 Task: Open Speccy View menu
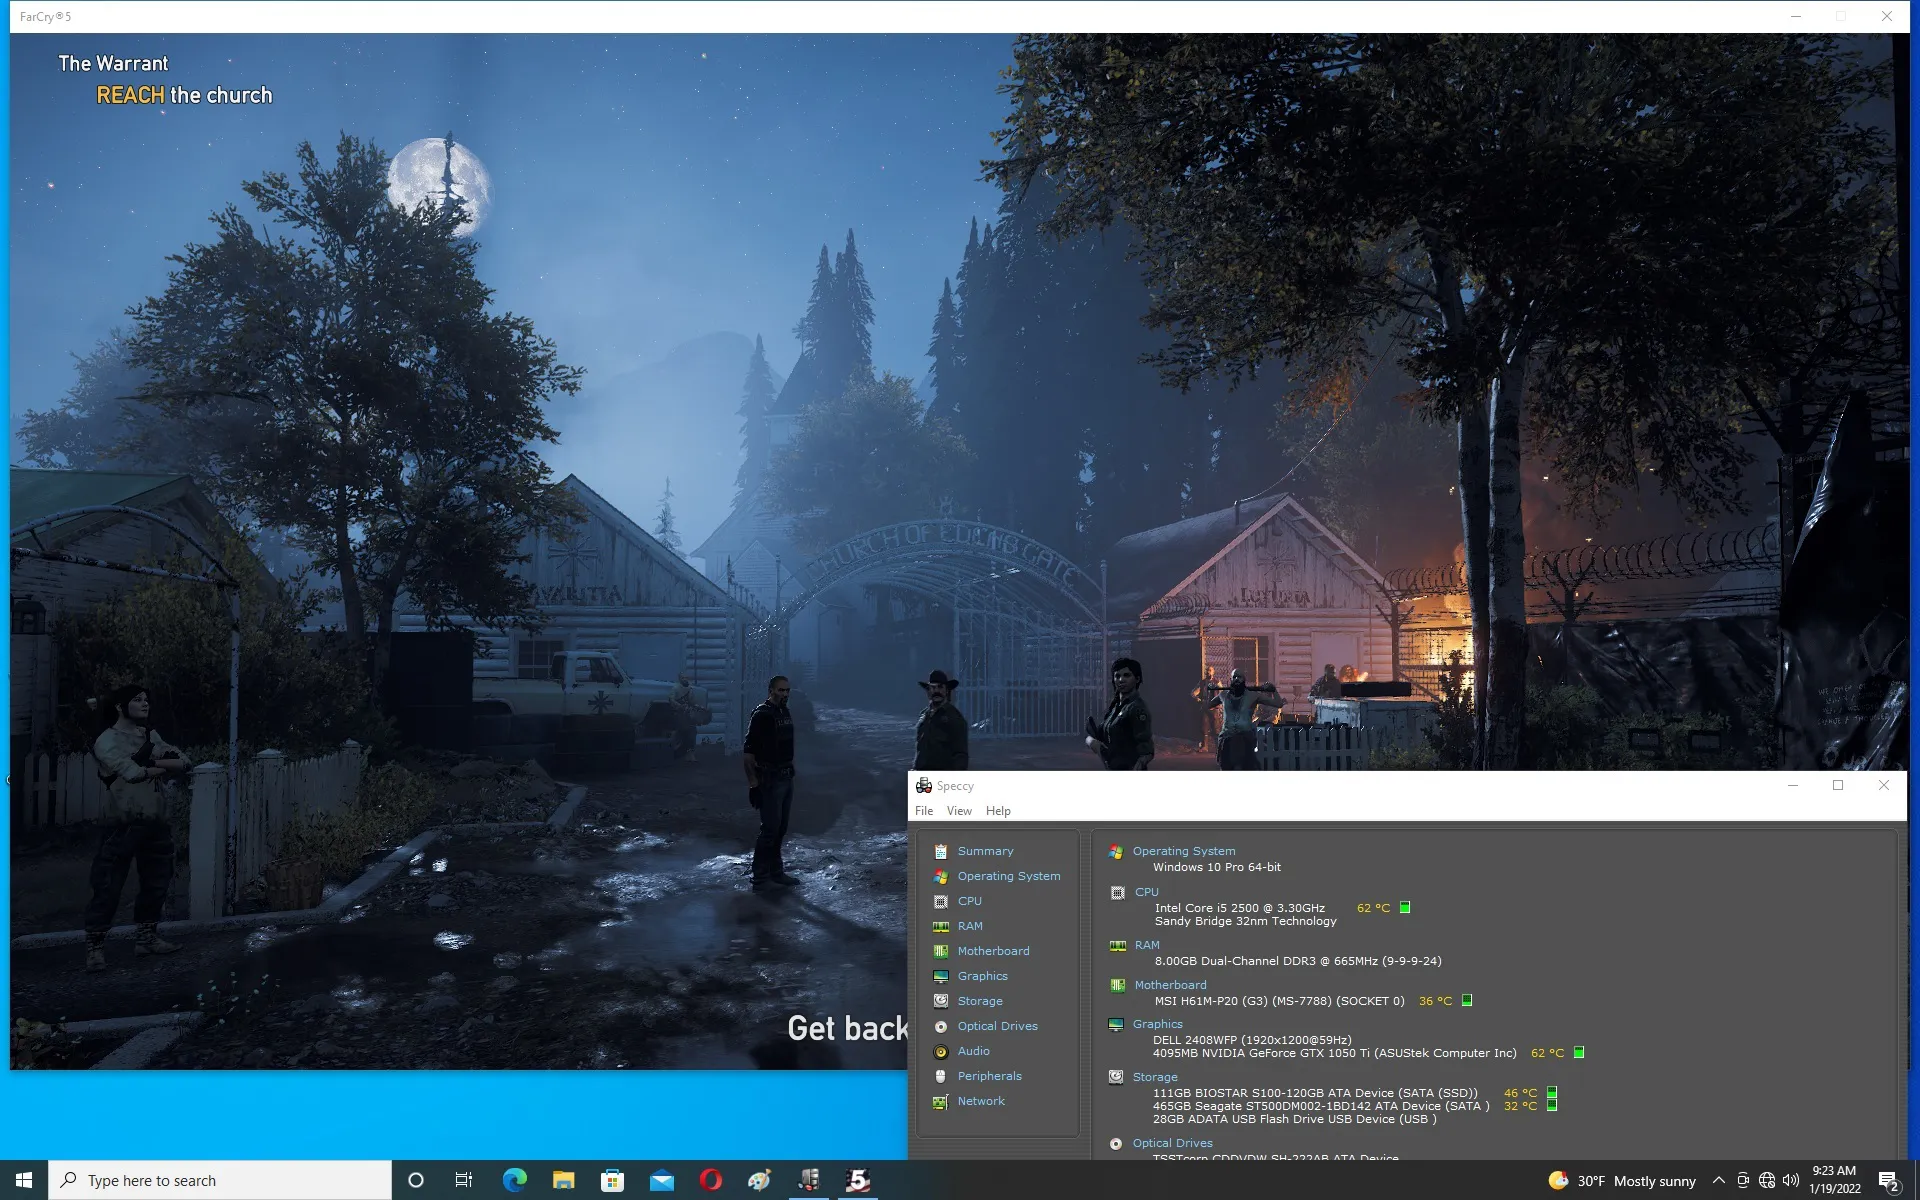[959, 811]
